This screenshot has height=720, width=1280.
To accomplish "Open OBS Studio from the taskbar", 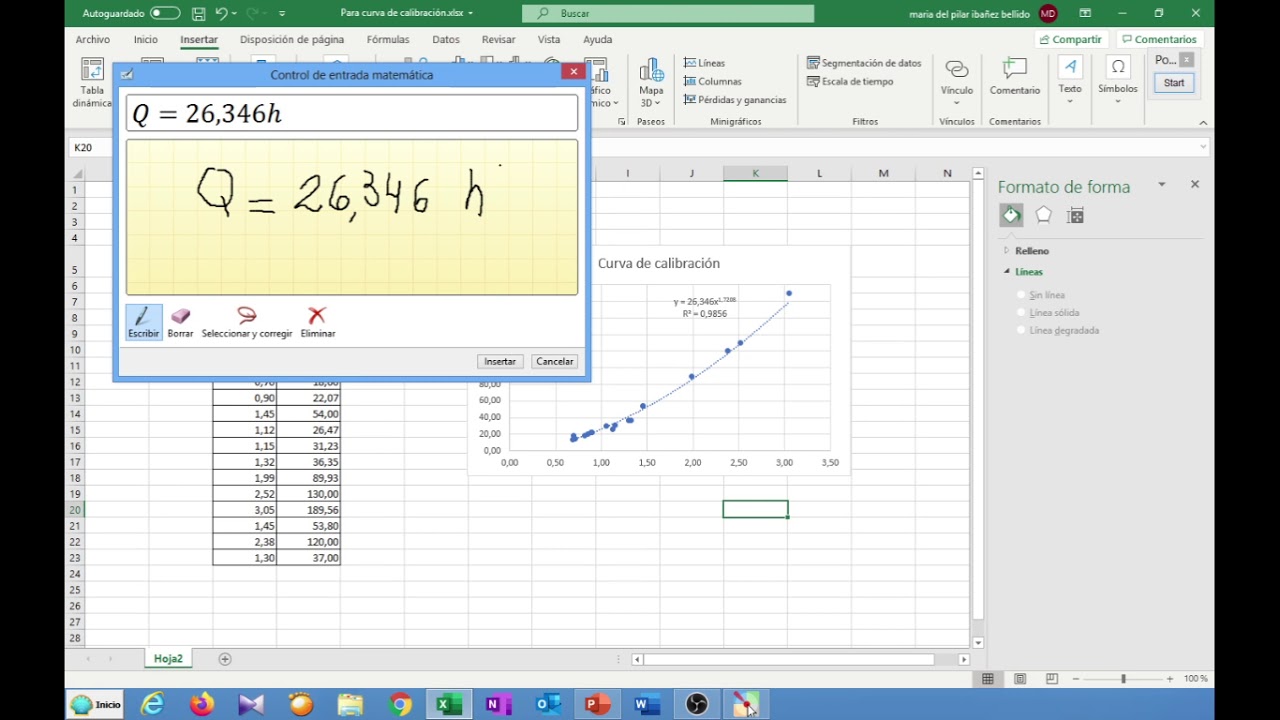I will [x=697, y=705].
